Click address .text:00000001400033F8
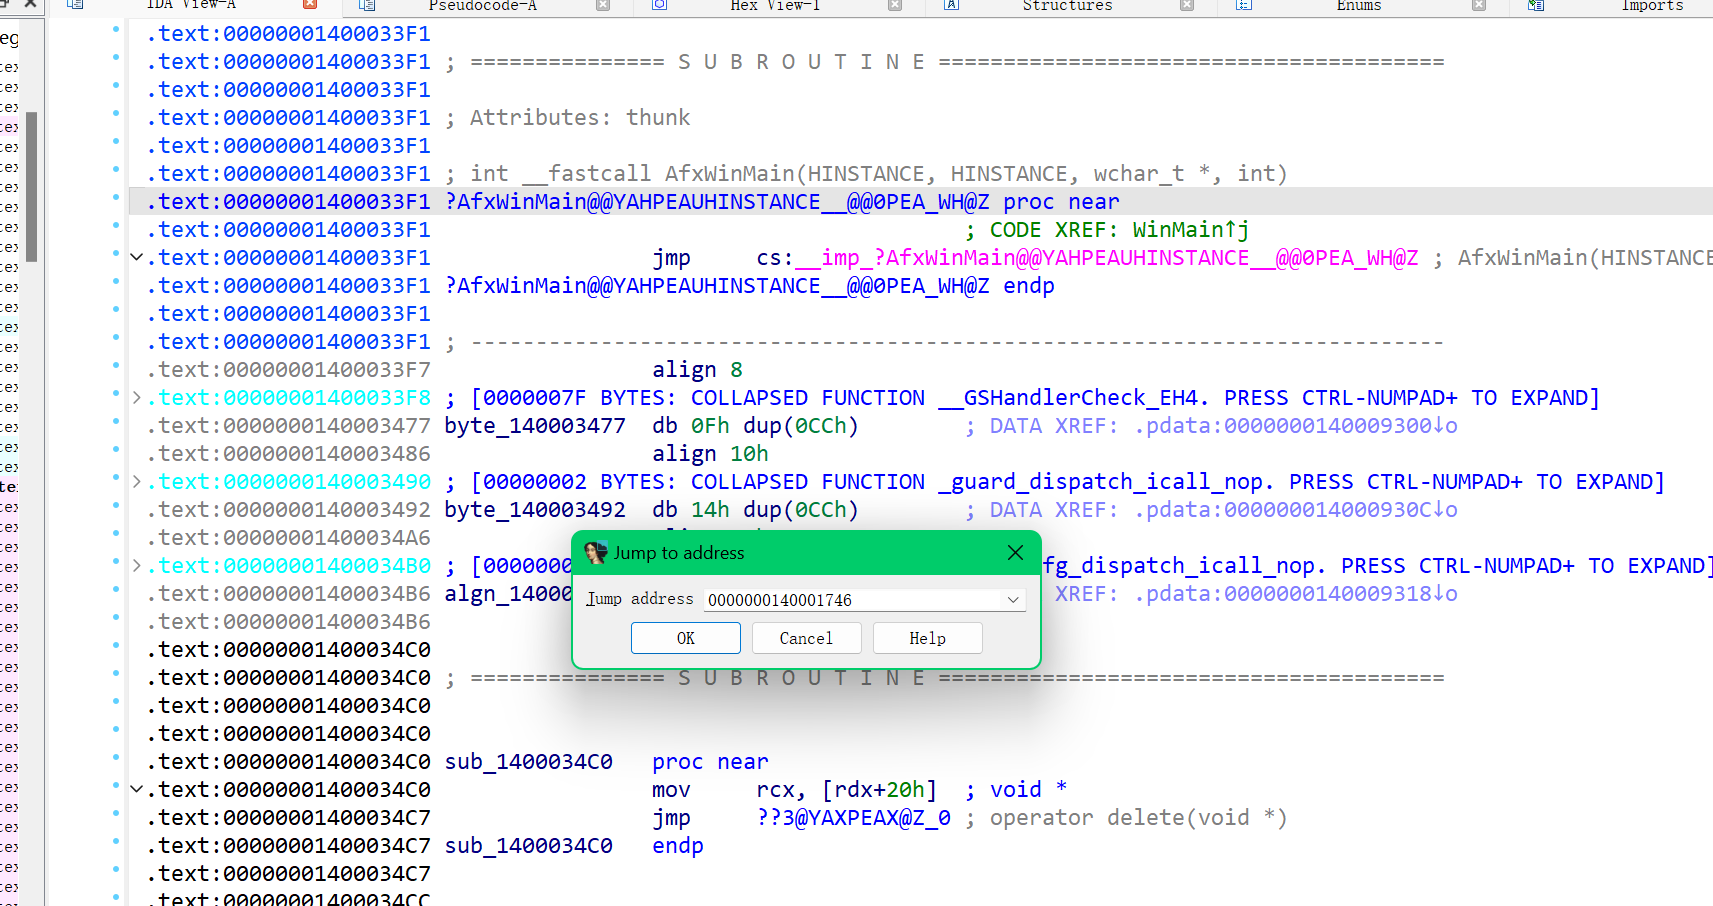 click(x=289, y=398)
